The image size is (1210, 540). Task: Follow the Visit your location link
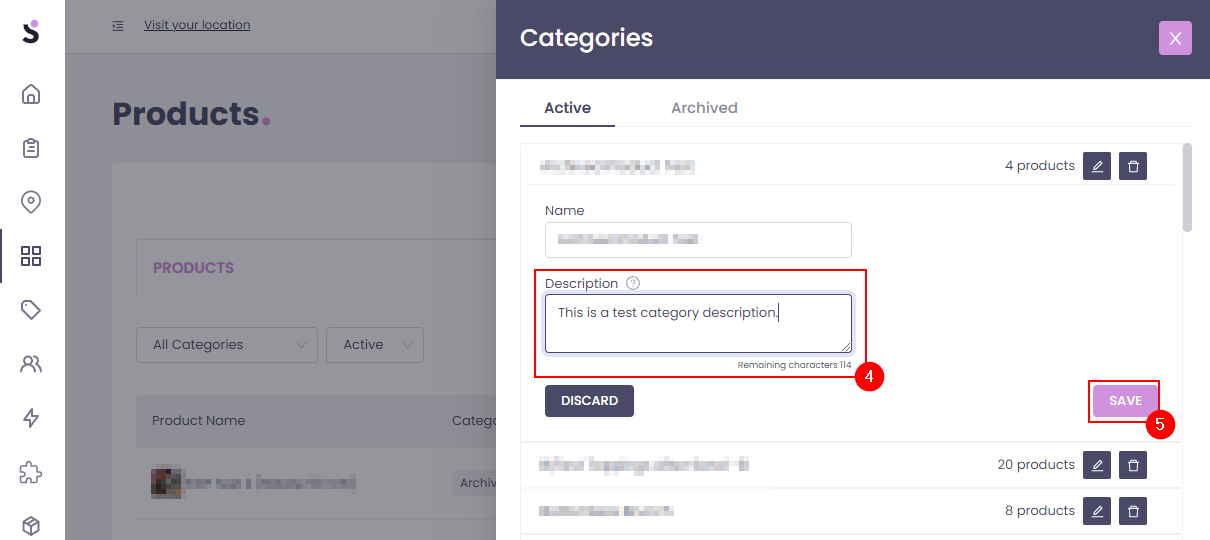(197, 25)
